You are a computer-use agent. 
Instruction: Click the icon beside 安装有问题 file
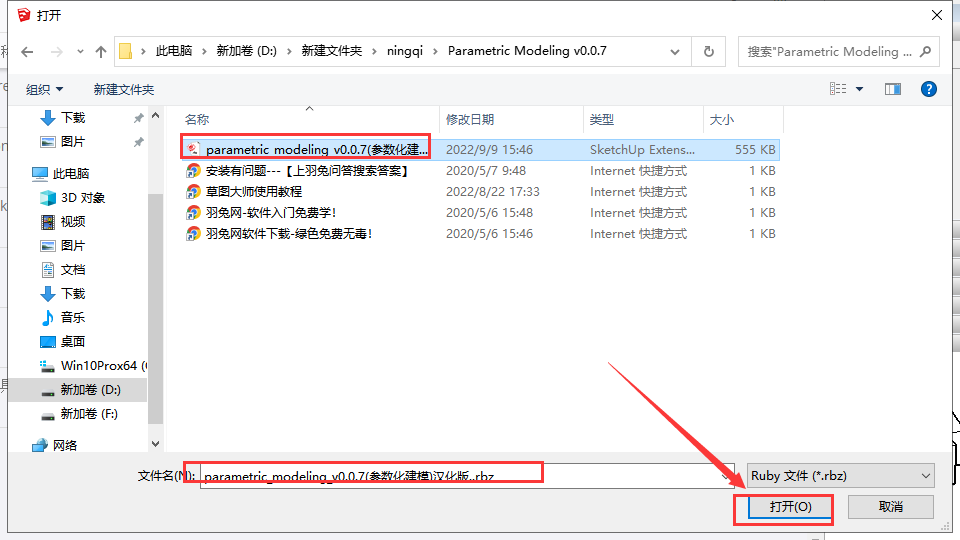193,171
